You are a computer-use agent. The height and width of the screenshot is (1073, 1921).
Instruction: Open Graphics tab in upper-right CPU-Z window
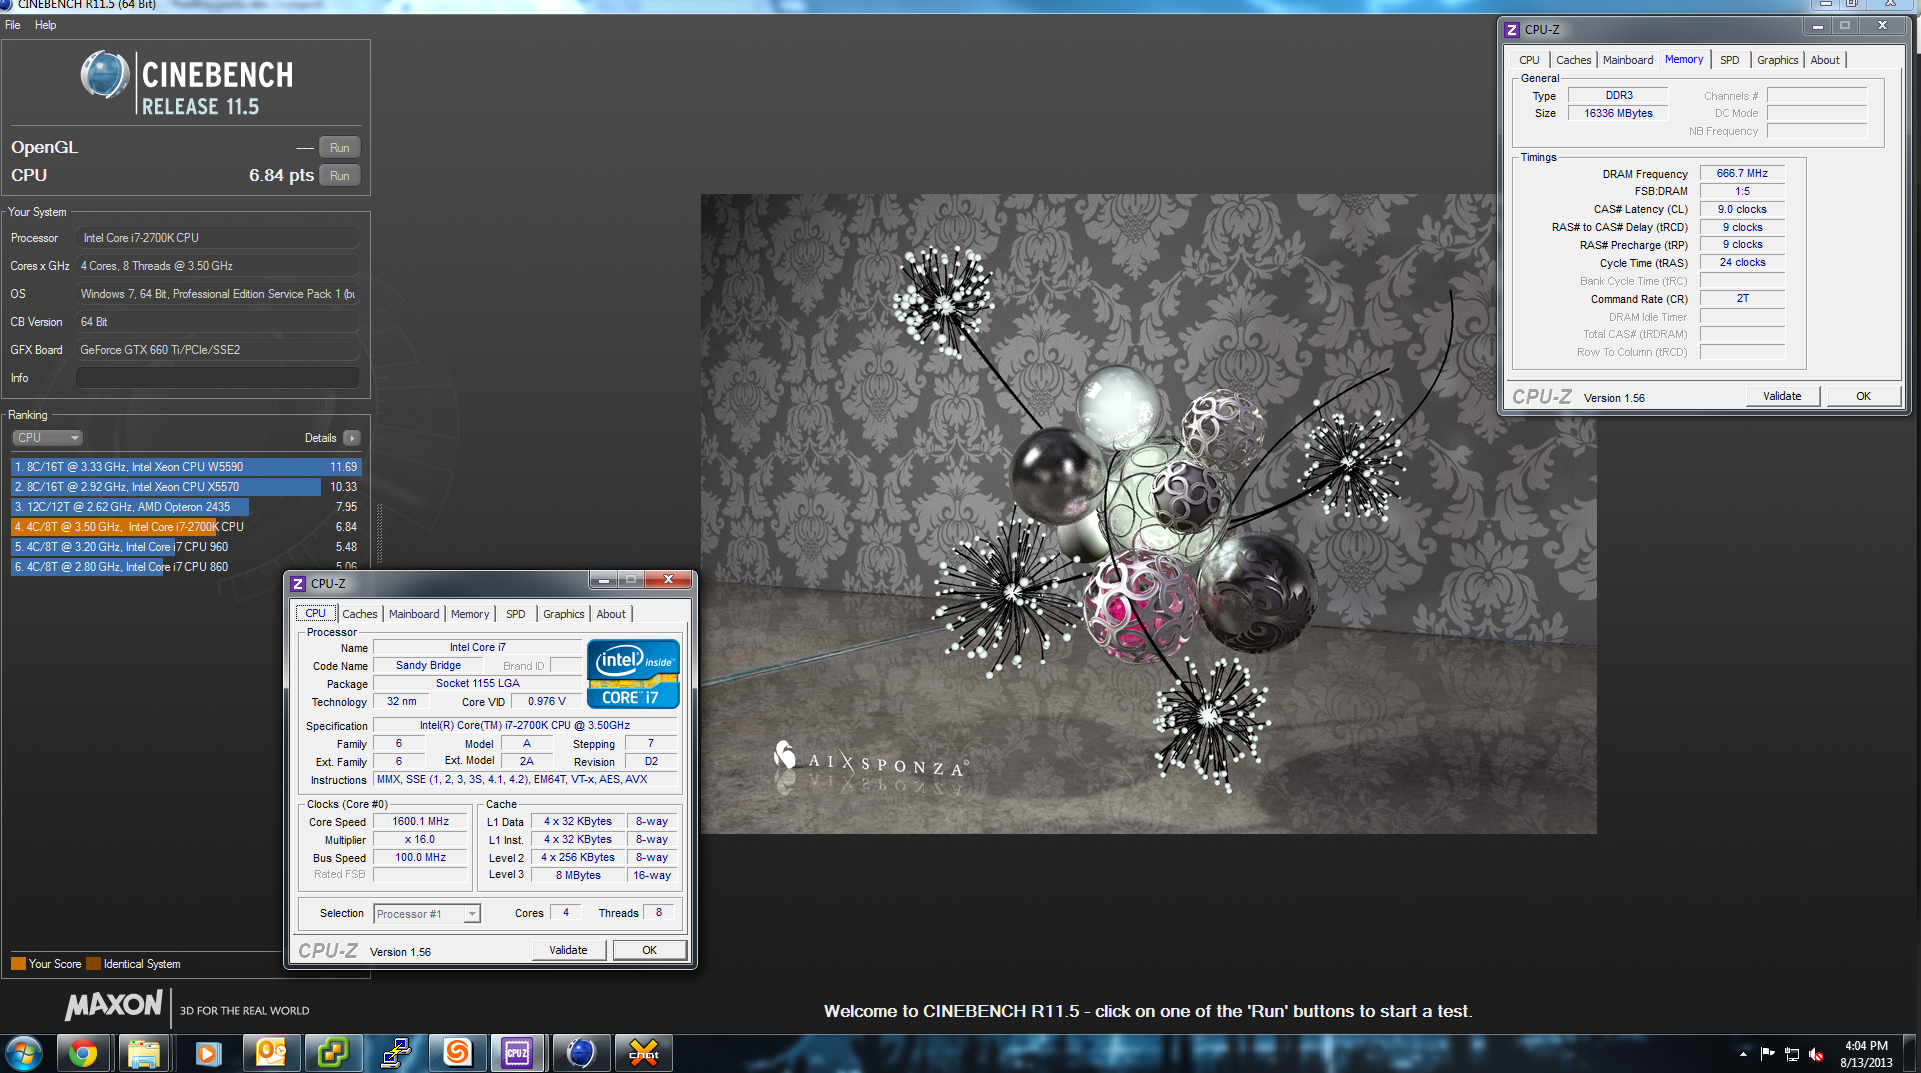1778,60
